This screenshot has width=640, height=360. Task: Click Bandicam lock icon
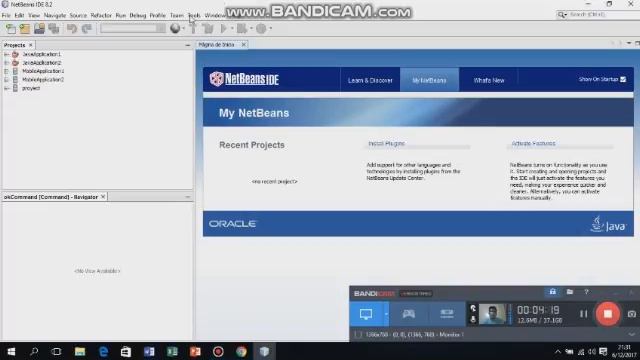(x=552, y=292)
